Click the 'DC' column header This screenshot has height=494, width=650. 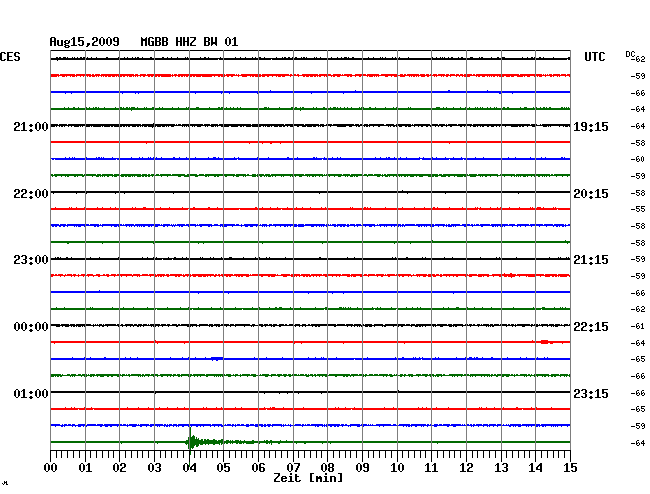[630, 54]
